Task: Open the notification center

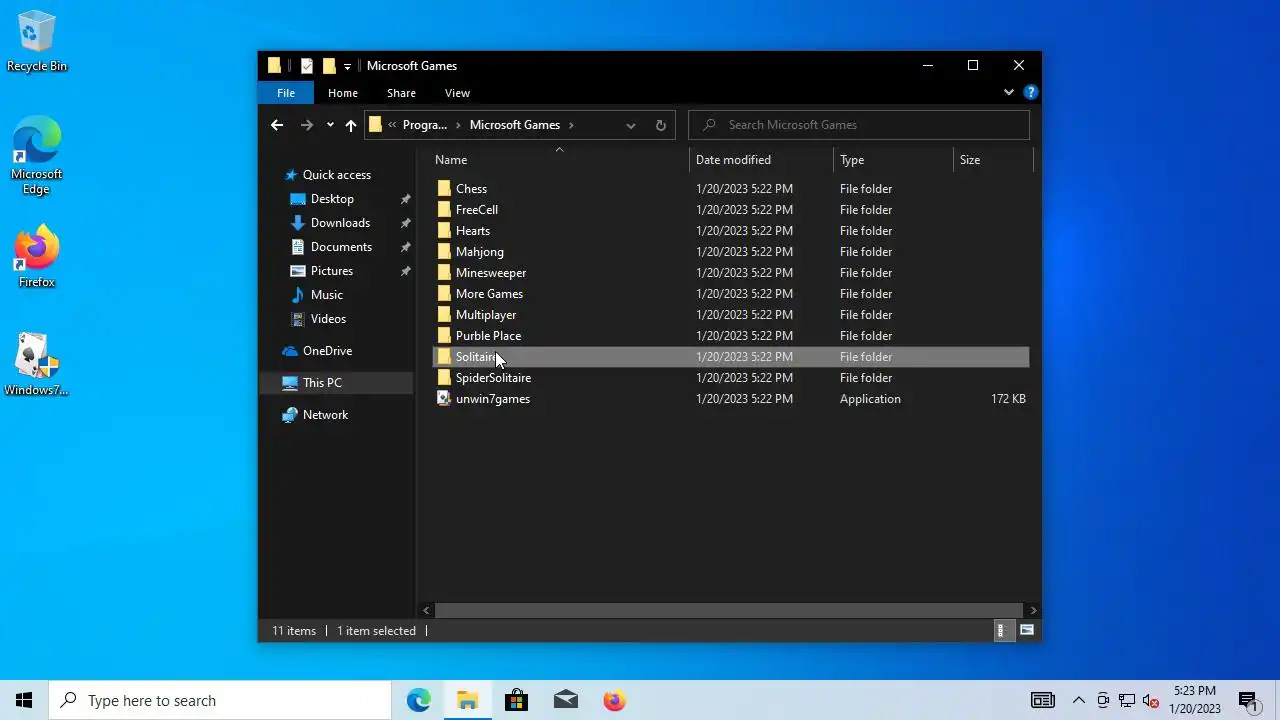Action: pyautogui.click(x=1248, y=700)
